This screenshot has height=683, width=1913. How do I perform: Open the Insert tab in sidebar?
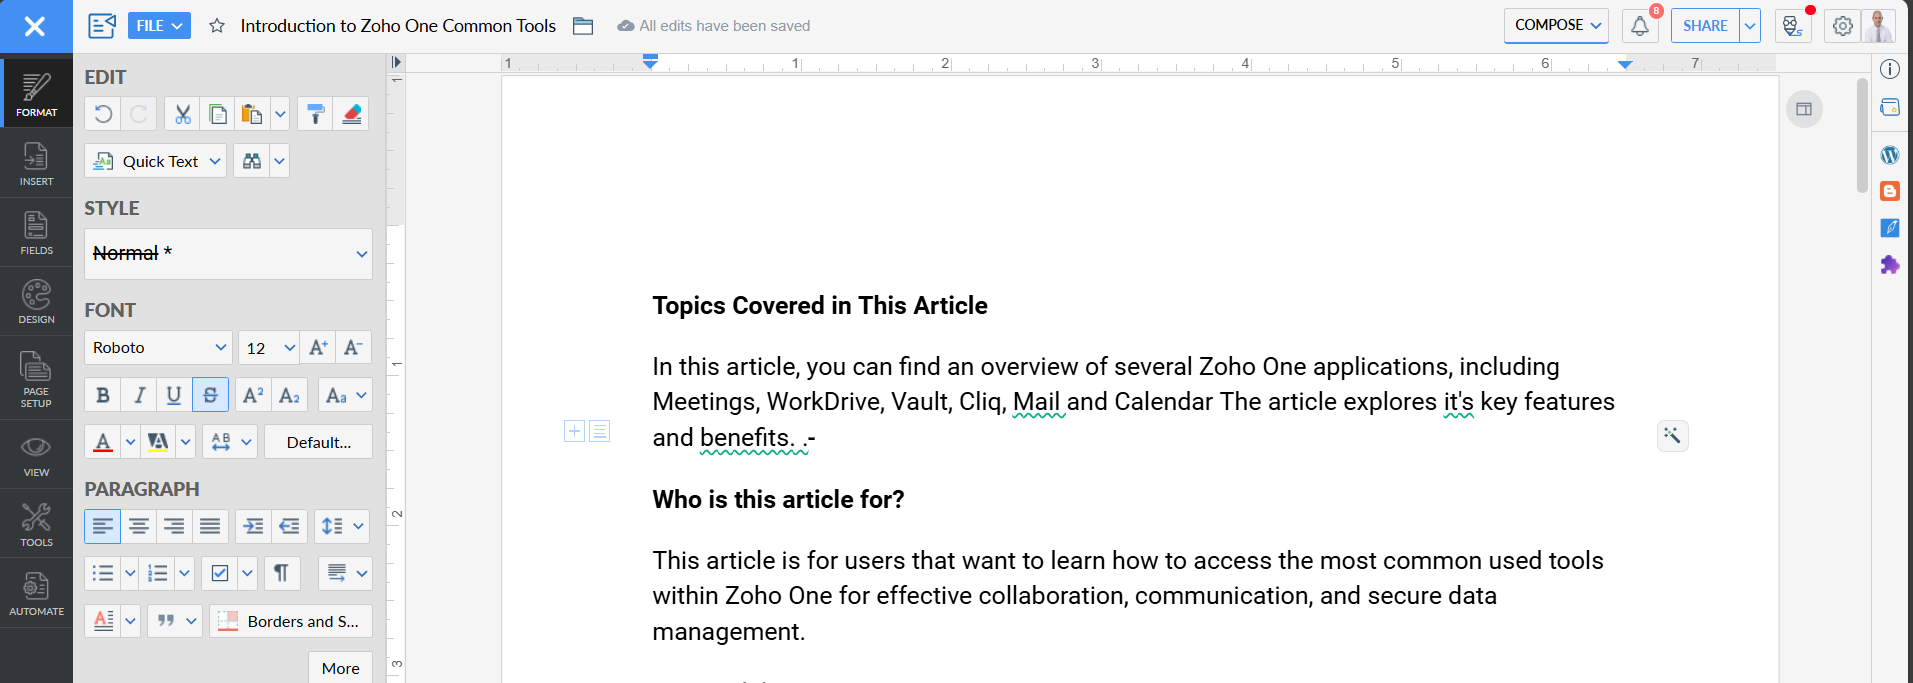point(36,163)
